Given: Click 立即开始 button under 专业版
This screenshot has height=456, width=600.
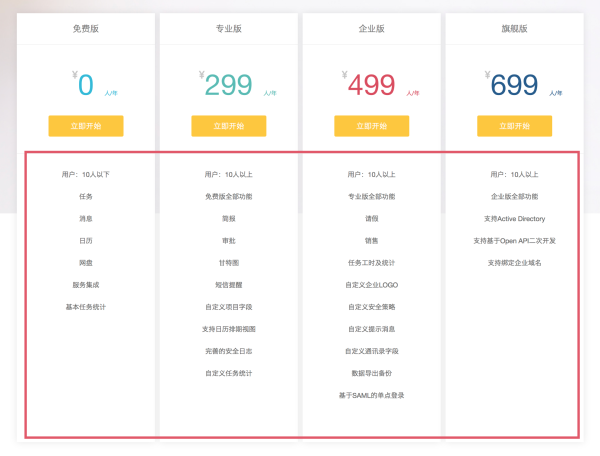Looking at the screenshot, I should pos(229,126).
